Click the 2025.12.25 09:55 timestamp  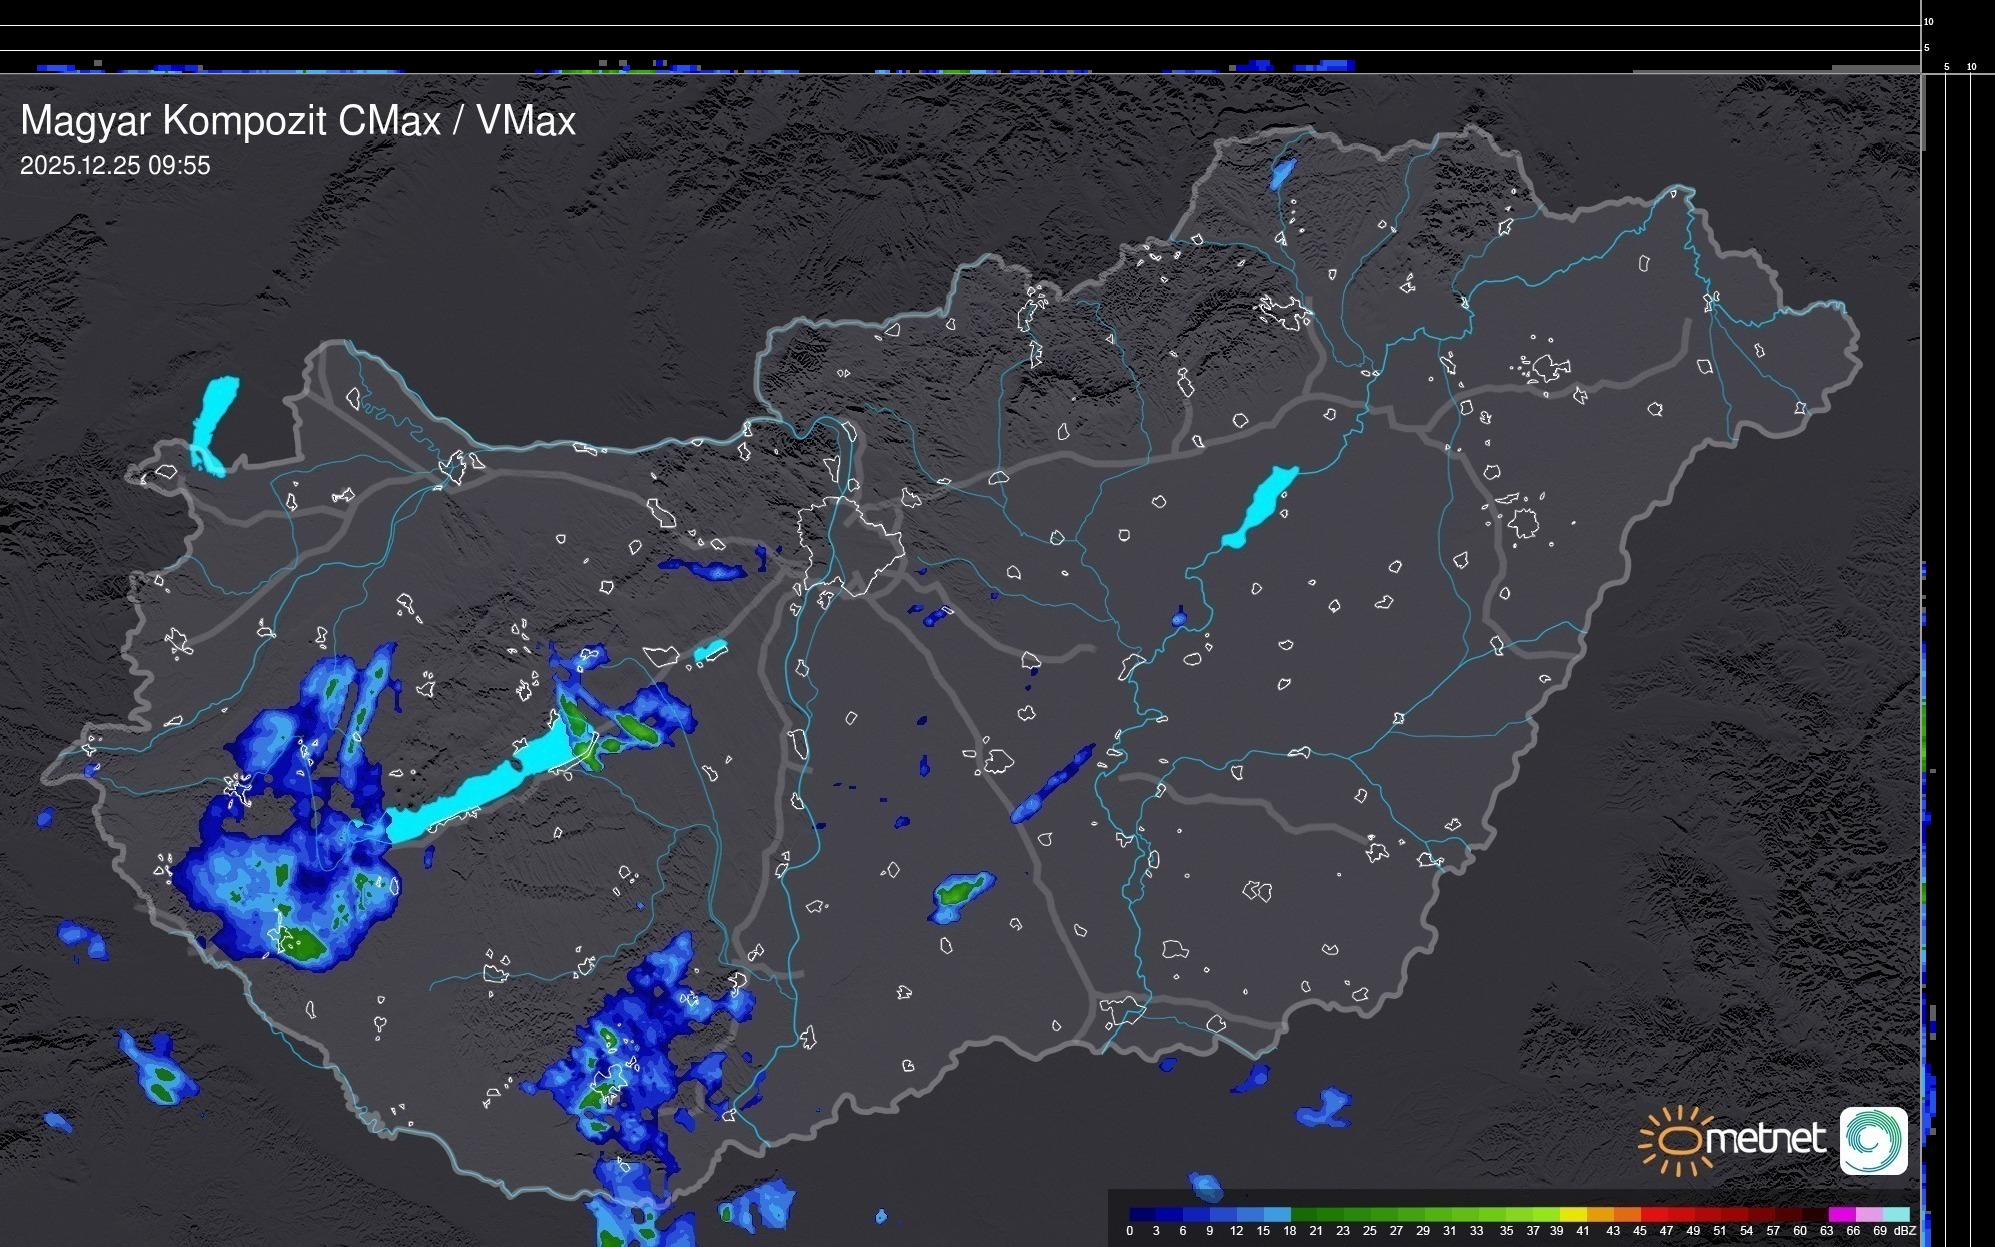point(115,166)
